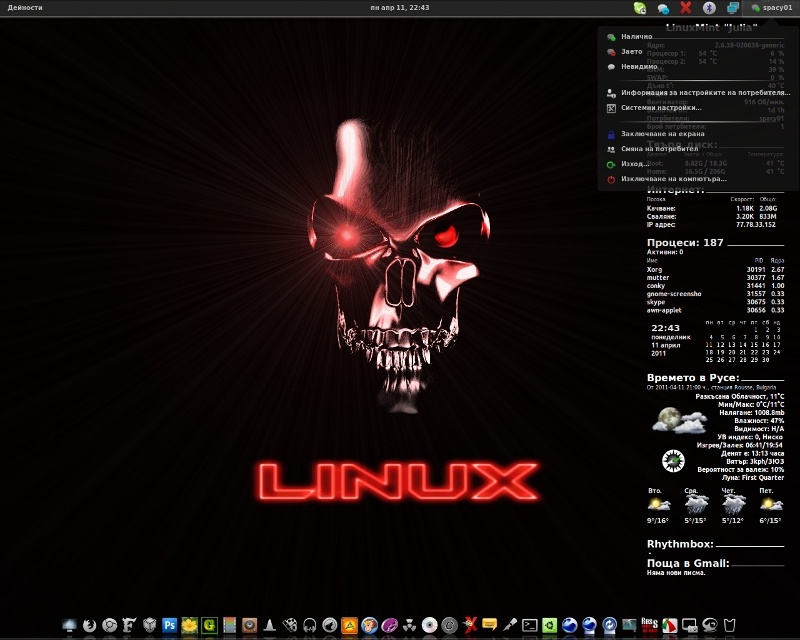The height and width of the screenshot is (640, 800).
Task: Click the clock showing пн апр 11, 22:43
Action: pos(399,8)
